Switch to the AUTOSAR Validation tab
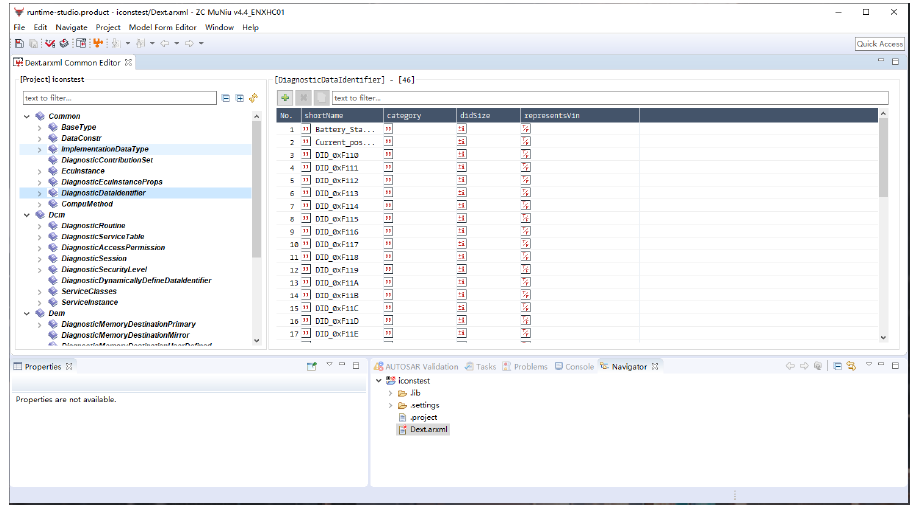 tap(416, 367)
